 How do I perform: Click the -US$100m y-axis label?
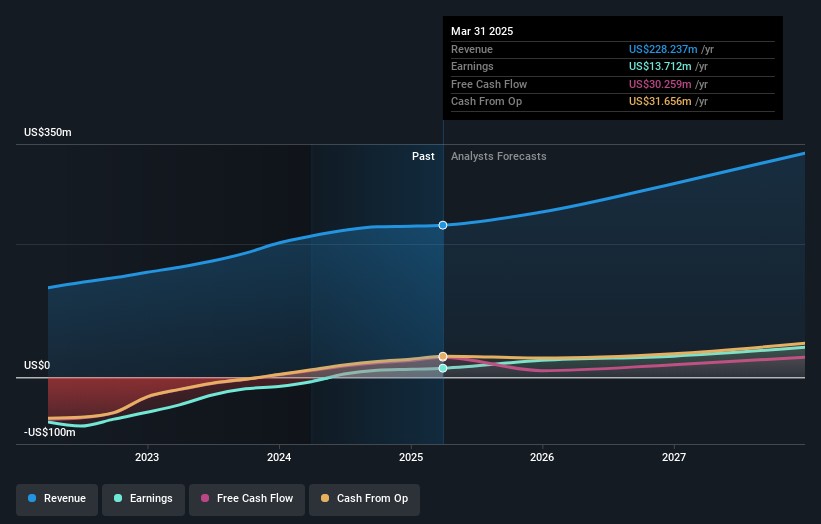click(x=50, y=432)
